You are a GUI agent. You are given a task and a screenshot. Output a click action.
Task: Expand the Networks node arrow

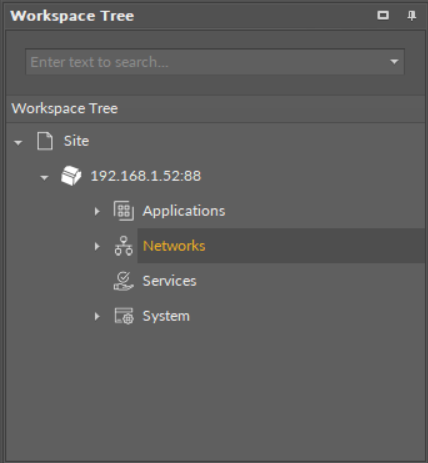[97, 246]
